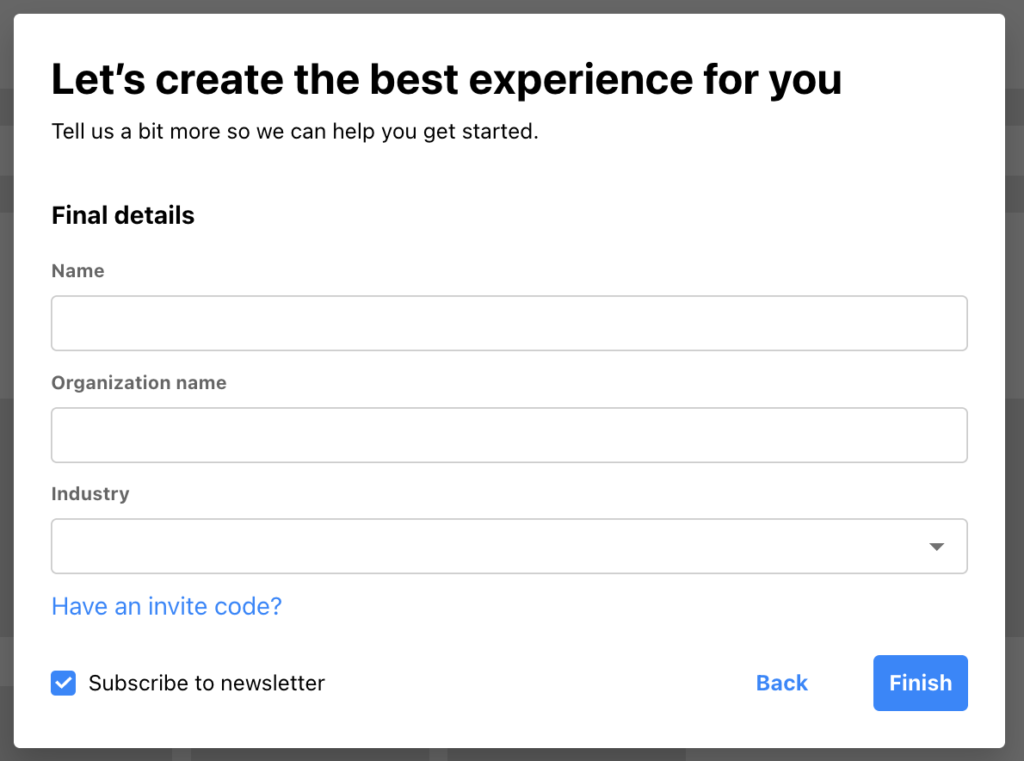1024x761 pixels.
Task: Click the "Let's create the best experience" heading
Action: coord(446,80)
